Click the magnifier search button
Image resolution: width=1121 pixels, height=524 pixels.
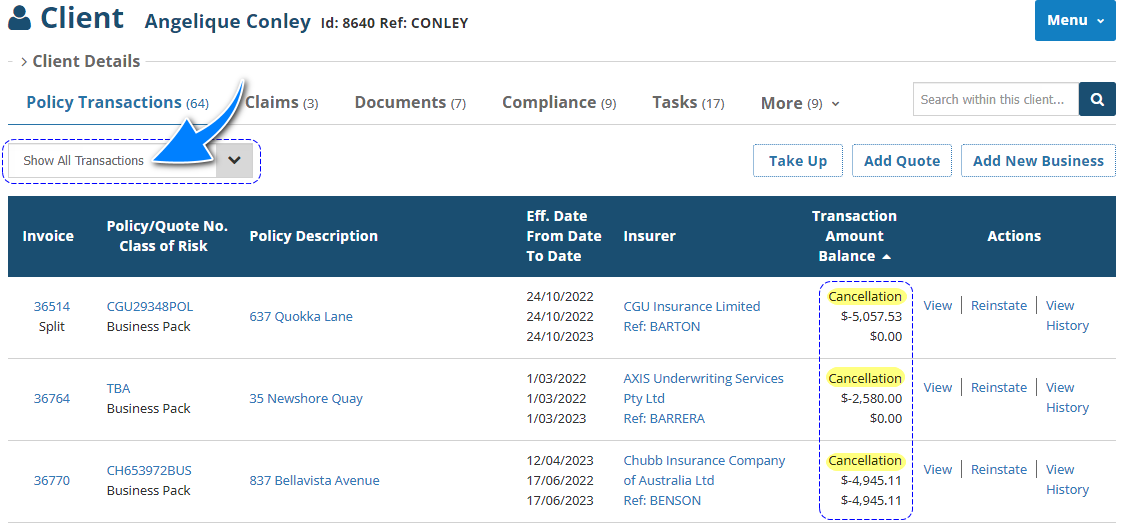pyautogui.click(x=1097, y=99)
